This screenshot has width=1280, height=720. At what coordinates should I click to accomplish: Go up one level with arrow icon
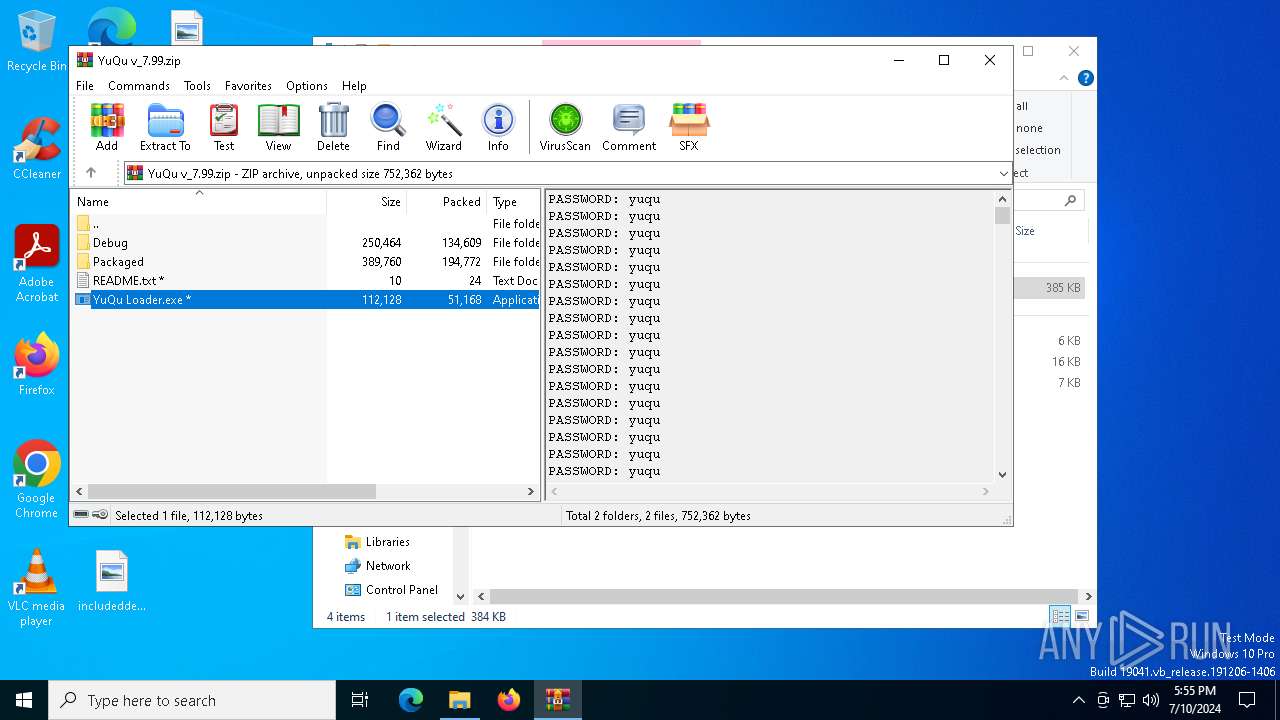[x=91, y=173]
